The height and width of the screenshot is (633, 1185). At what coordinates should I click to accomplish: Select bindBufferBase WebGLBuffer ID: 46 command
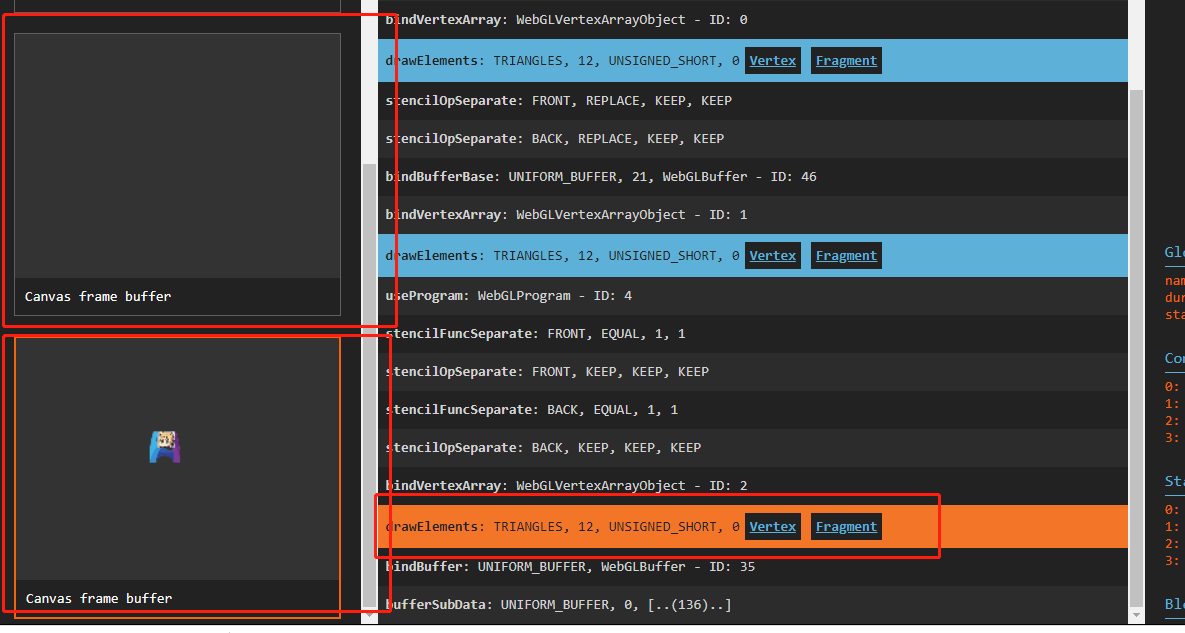coord(753,177)
